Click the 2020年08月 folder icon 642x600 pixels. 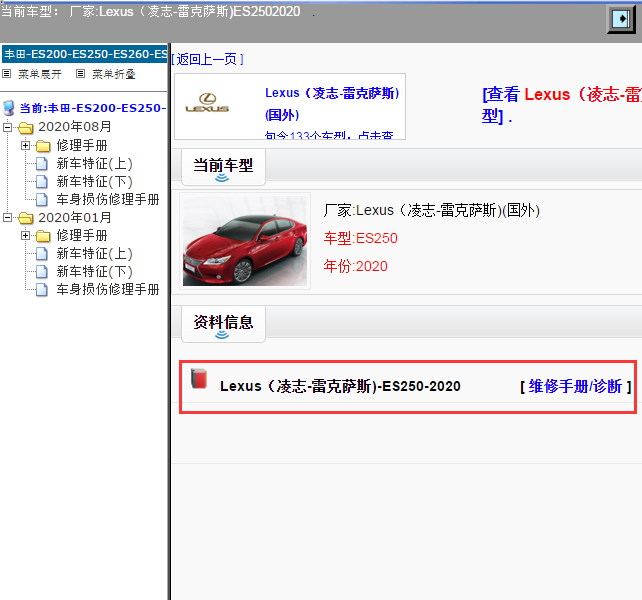click(x=25, y=128)
